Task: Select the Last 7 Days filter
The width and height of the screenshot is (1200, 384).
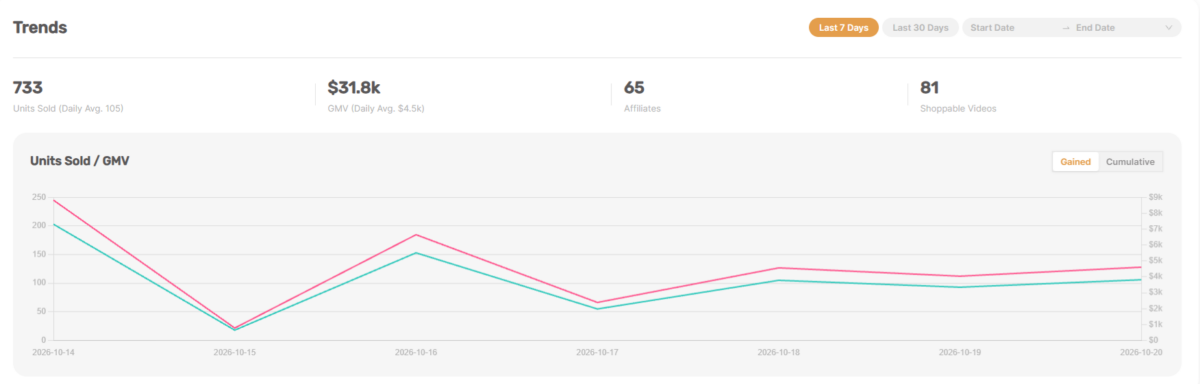Action: tap(843, 28)
